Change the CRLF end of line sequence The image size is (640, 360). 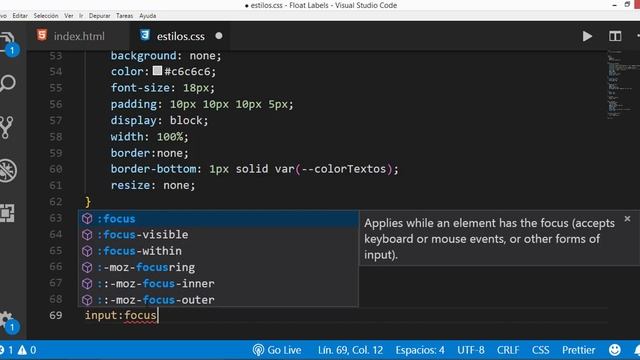point(508,350)
